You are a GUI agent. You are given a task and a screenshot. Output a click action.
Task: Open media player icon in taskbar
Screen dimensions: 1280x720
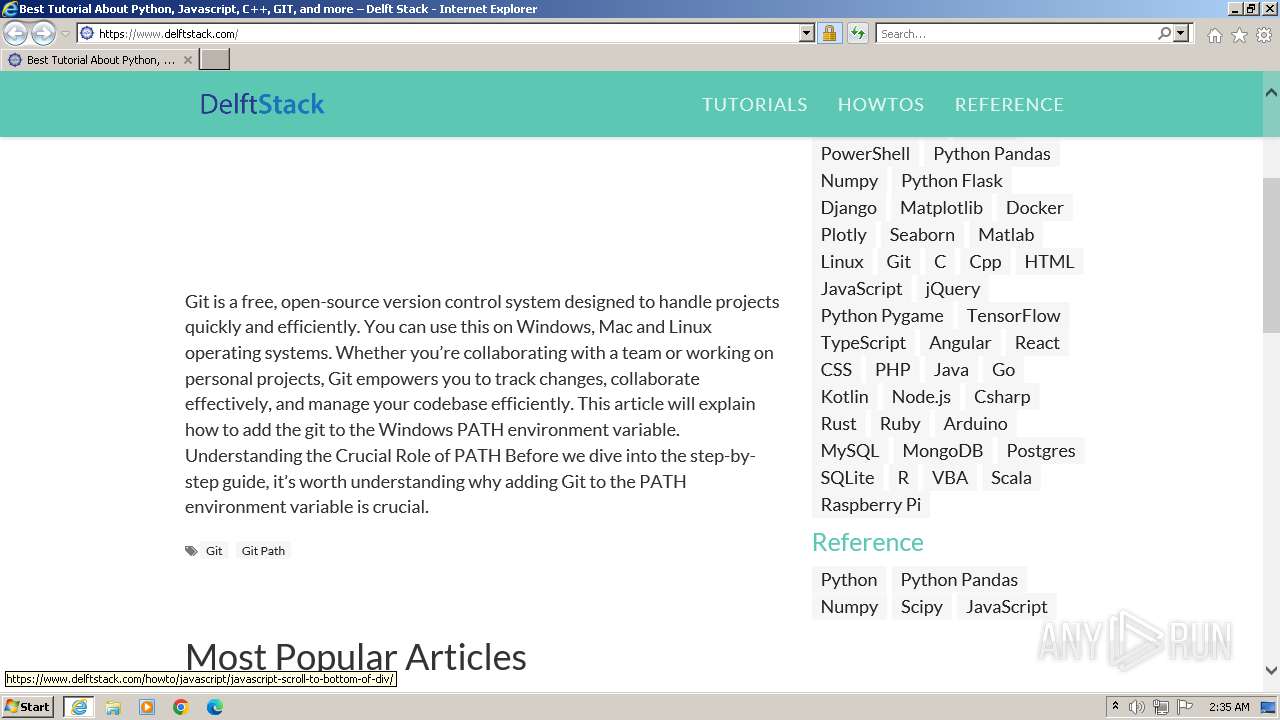pos(147,707)
